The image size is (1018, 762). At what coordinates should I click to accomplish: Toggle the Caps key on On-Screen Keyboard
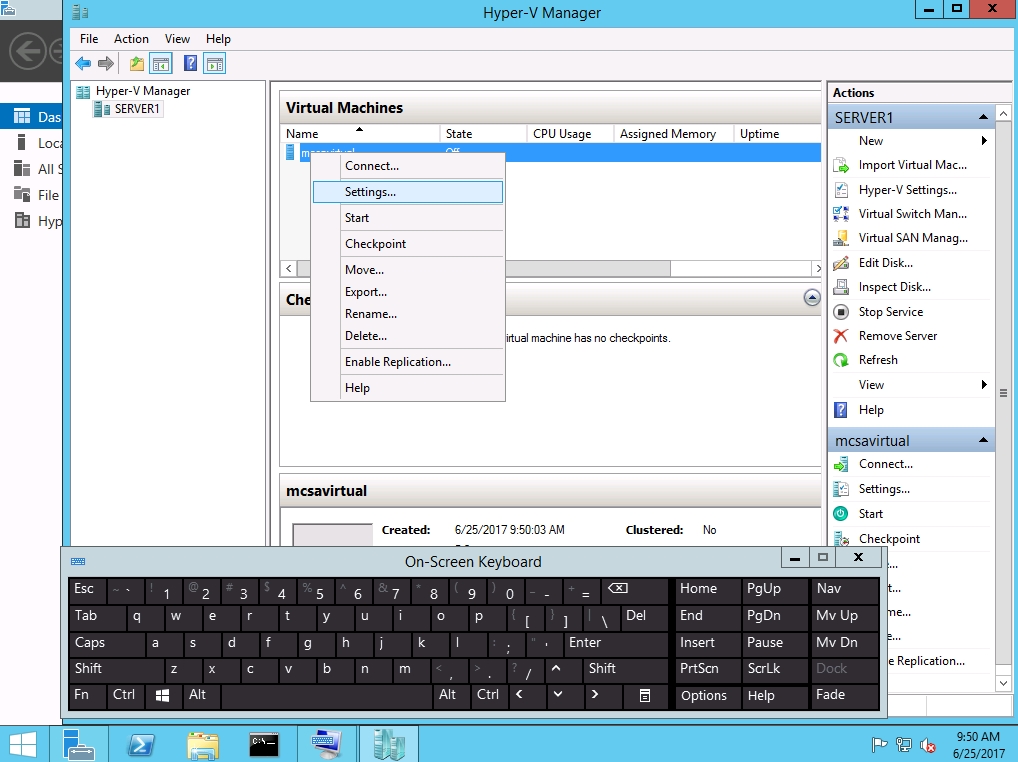(x=106, y=643)
